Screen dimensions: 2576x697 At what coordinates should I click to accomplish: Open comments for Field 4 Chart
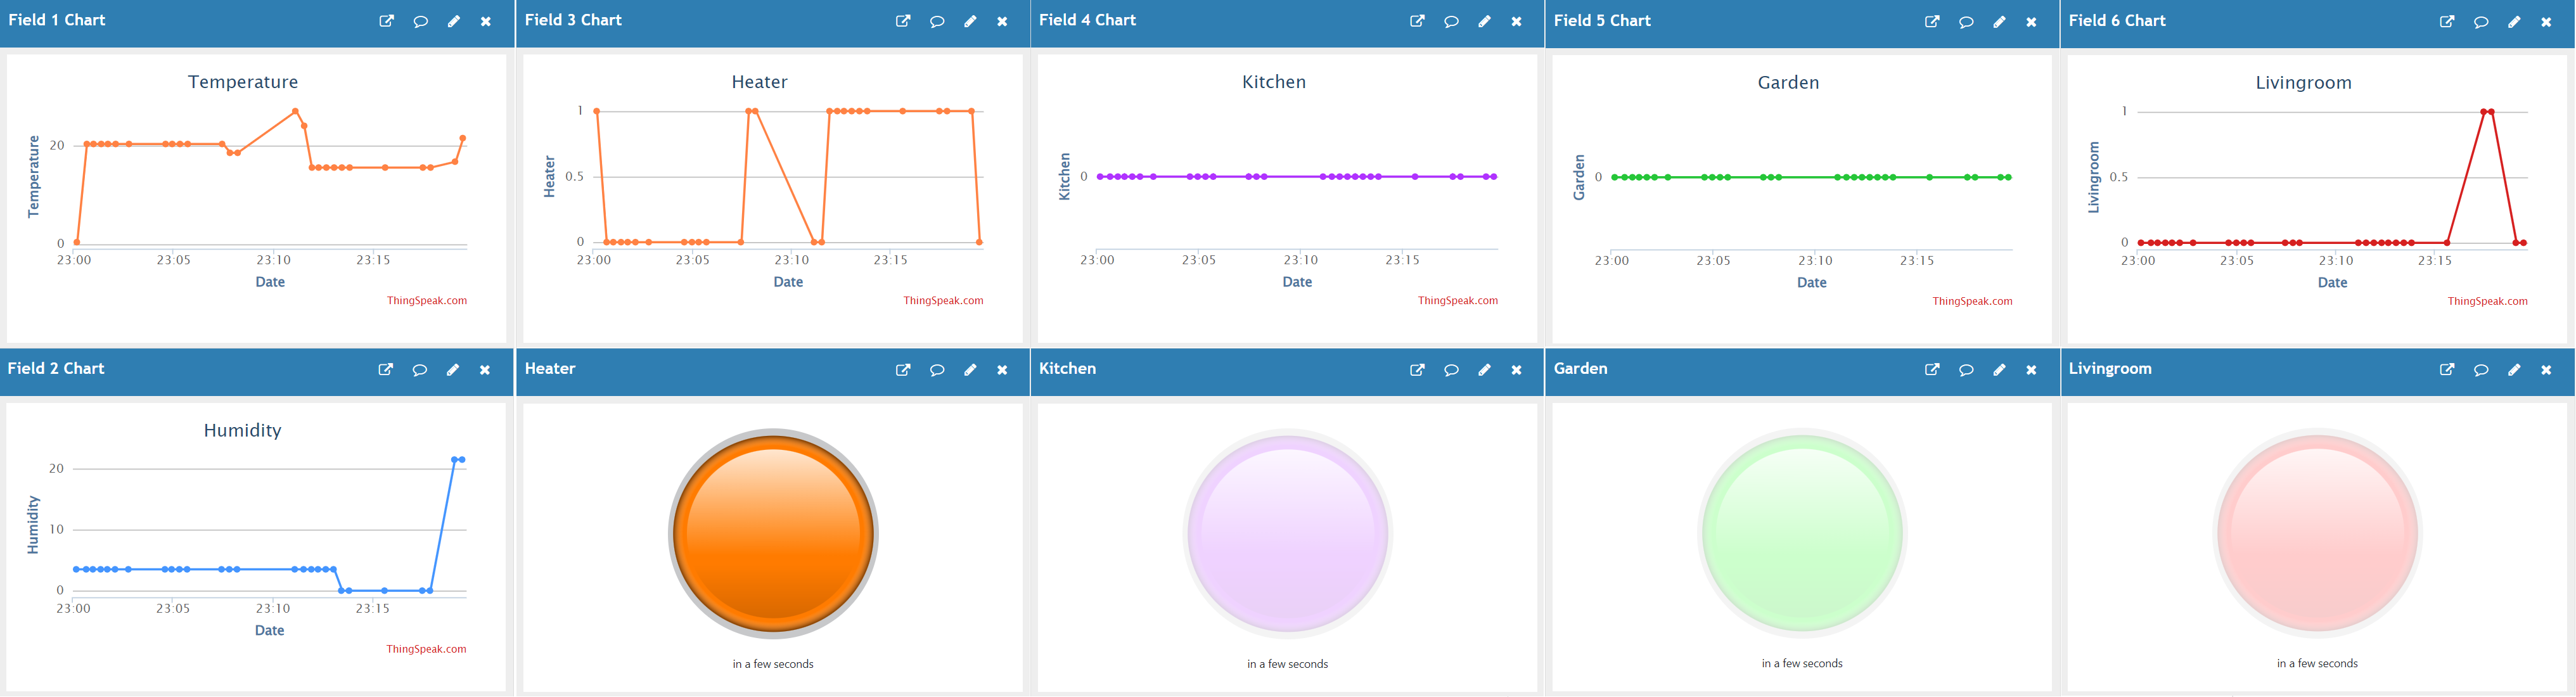tap(1451, 21)
